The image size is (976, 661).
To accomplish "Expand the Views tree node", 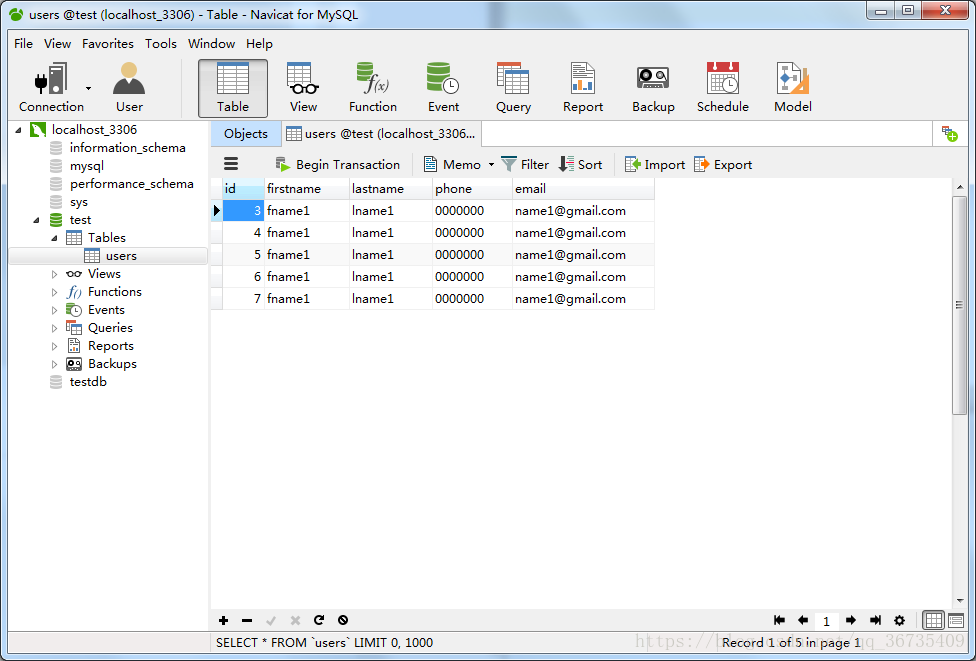I will (54, 274).
